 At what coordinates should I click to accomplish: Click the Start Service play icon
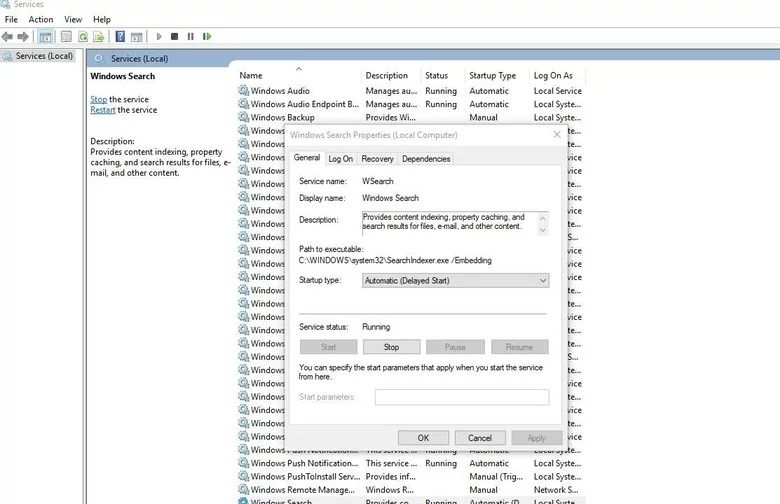(159, 36)
